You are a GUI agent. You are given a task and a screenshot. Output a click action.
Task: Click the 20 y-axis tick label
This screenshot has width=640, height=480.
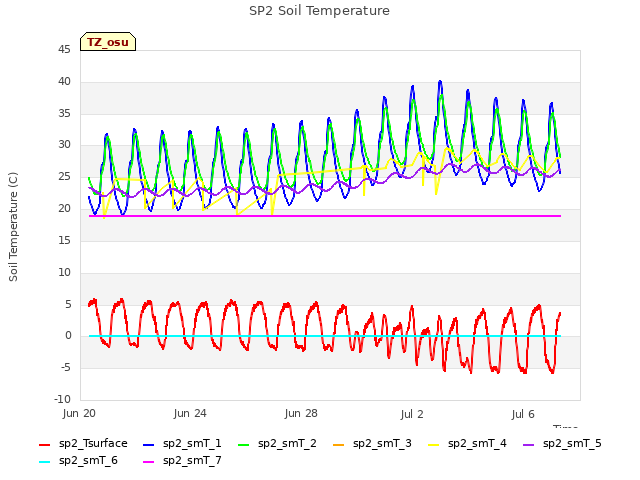point(64,209)
